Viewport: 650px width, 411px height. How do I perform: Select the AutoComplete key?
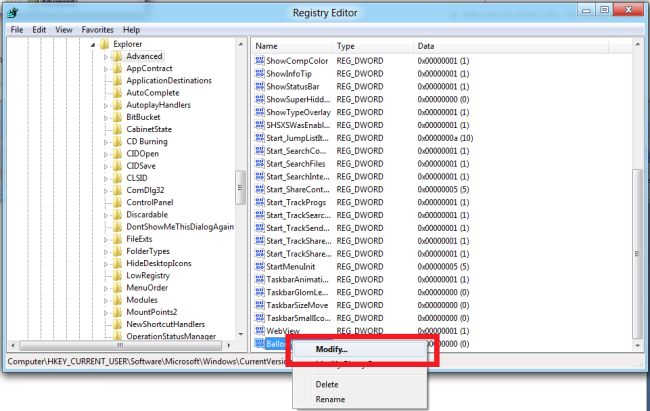(153, 93)
